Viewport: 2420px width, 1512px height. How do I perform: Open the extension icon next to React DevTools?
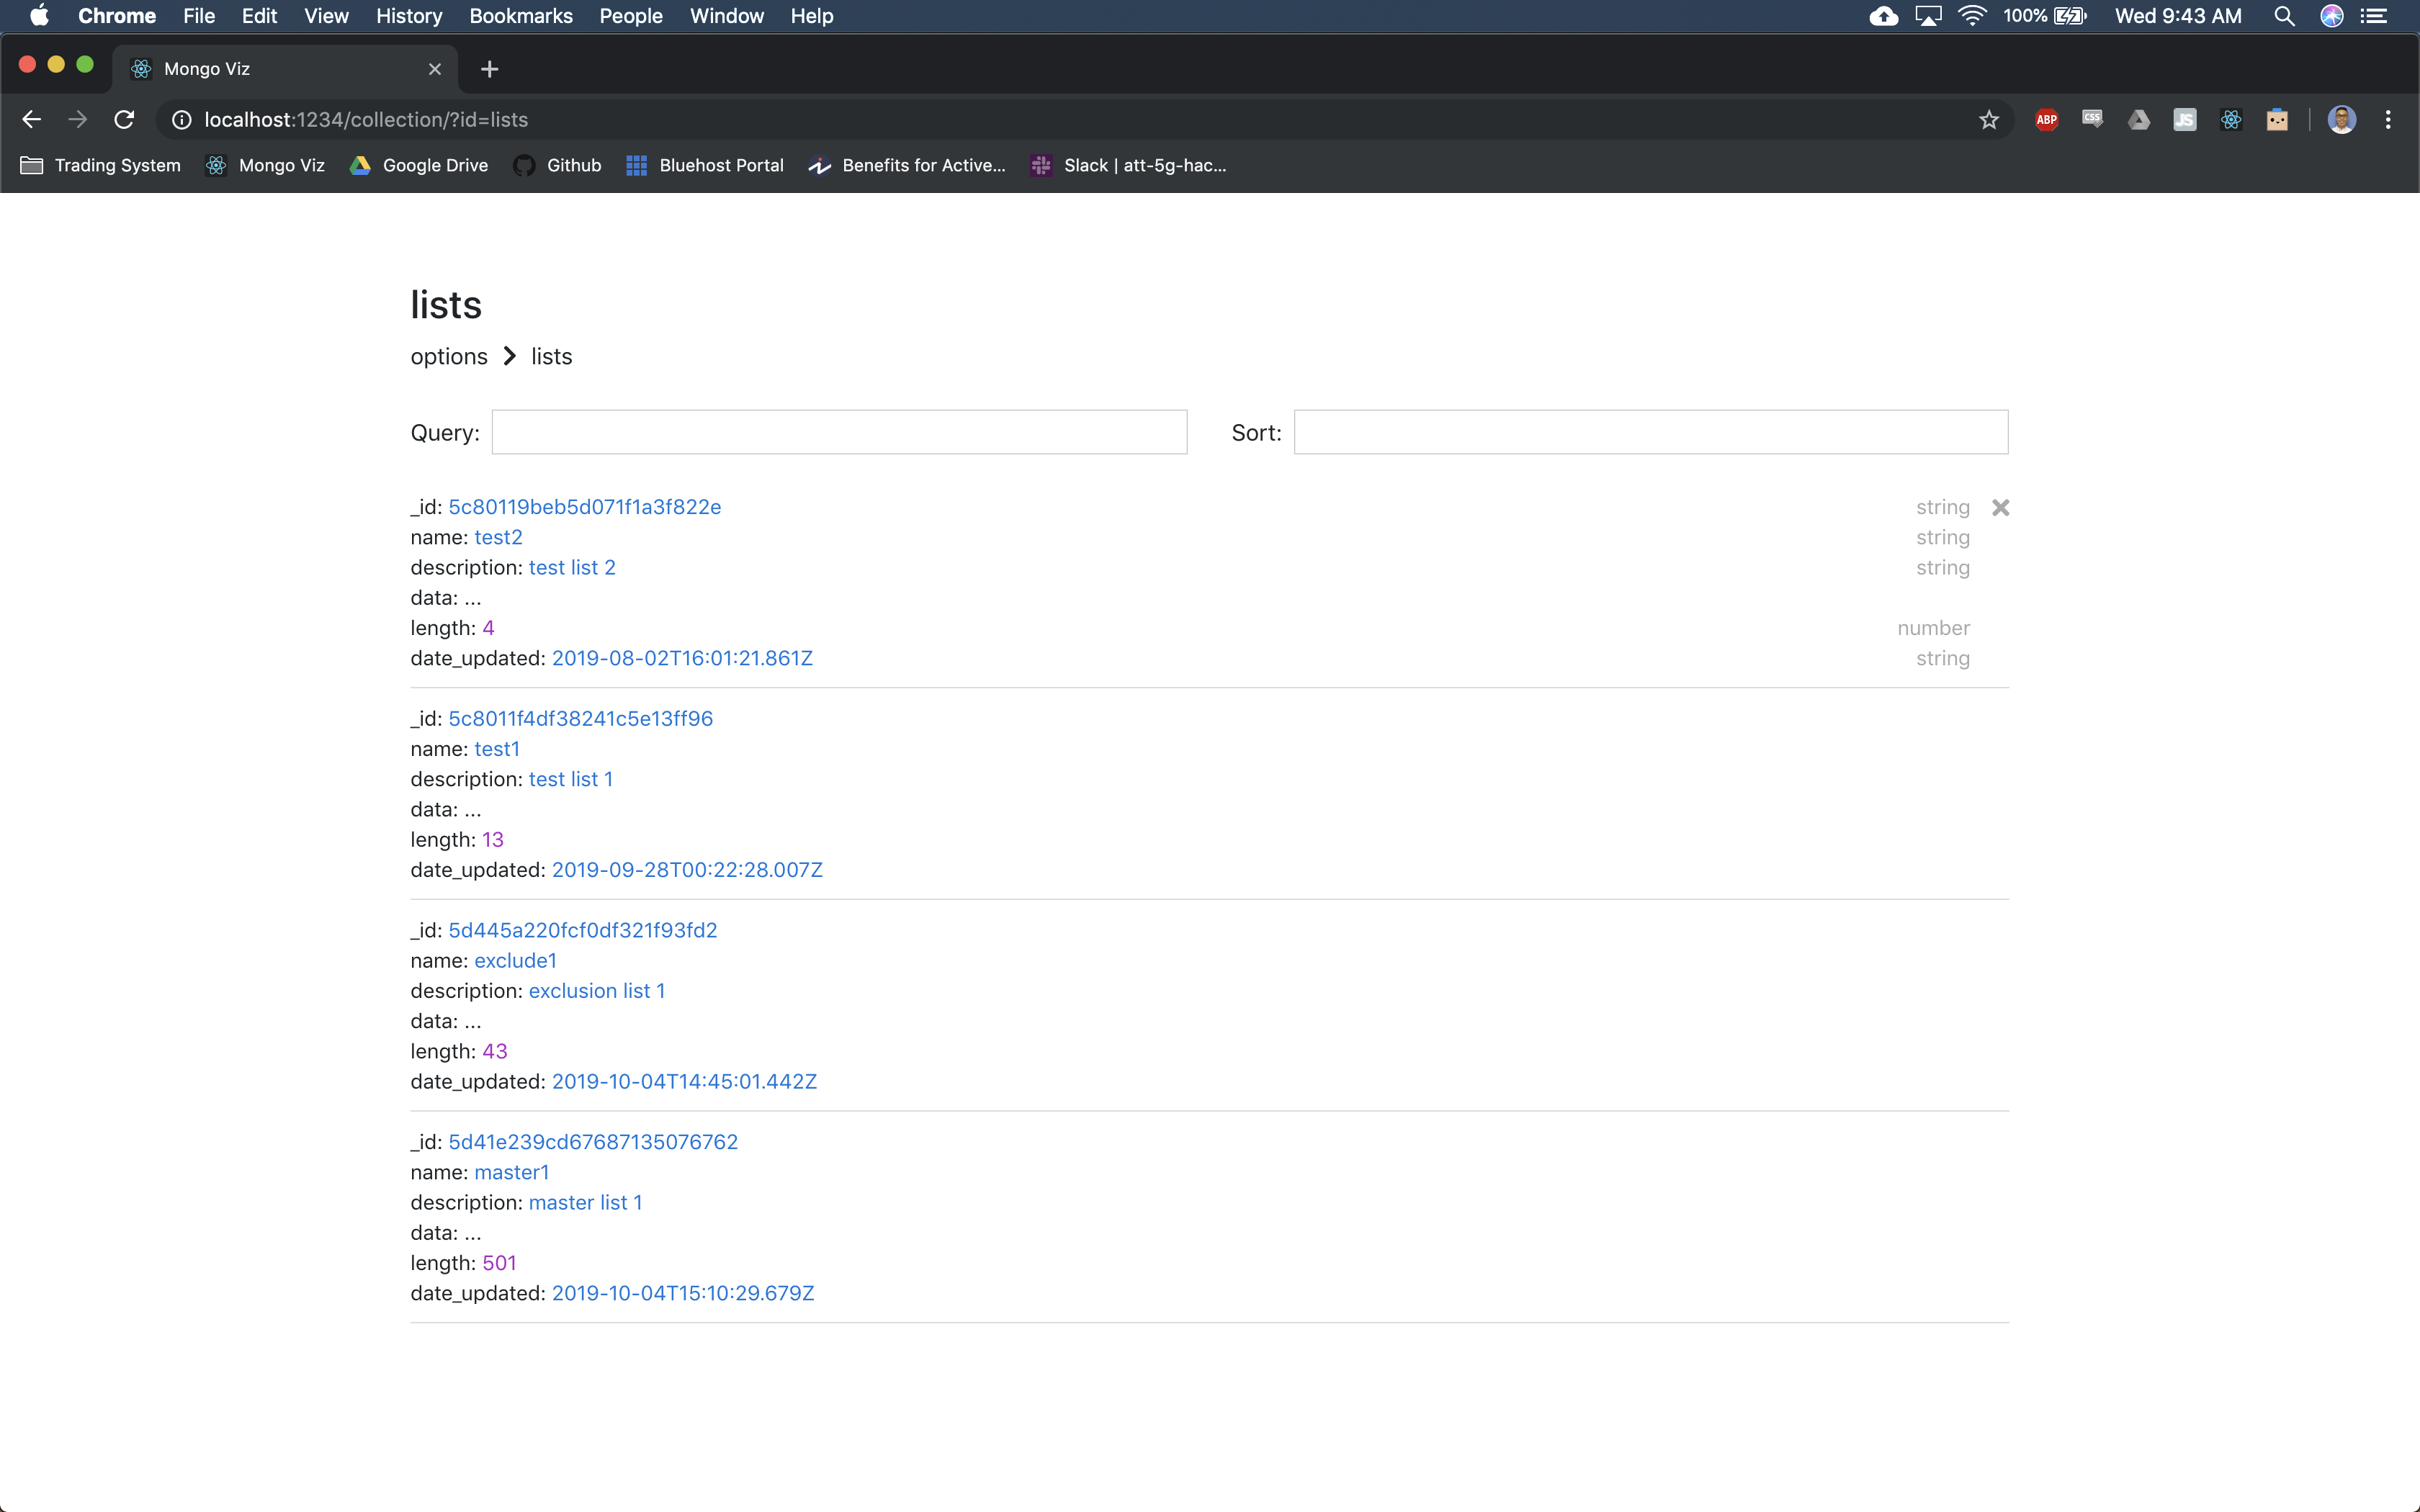pyautogui.click(x=2277, y=120)
